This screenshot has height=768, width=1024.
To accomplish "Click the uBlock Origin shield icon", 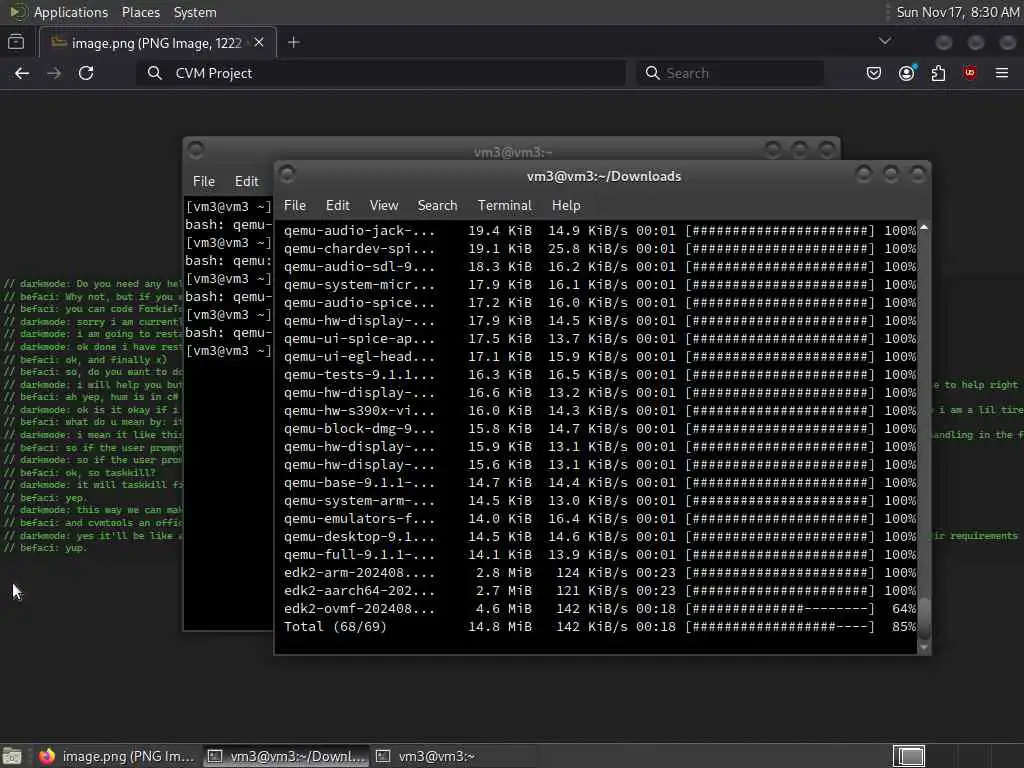I will coord(970,73).
